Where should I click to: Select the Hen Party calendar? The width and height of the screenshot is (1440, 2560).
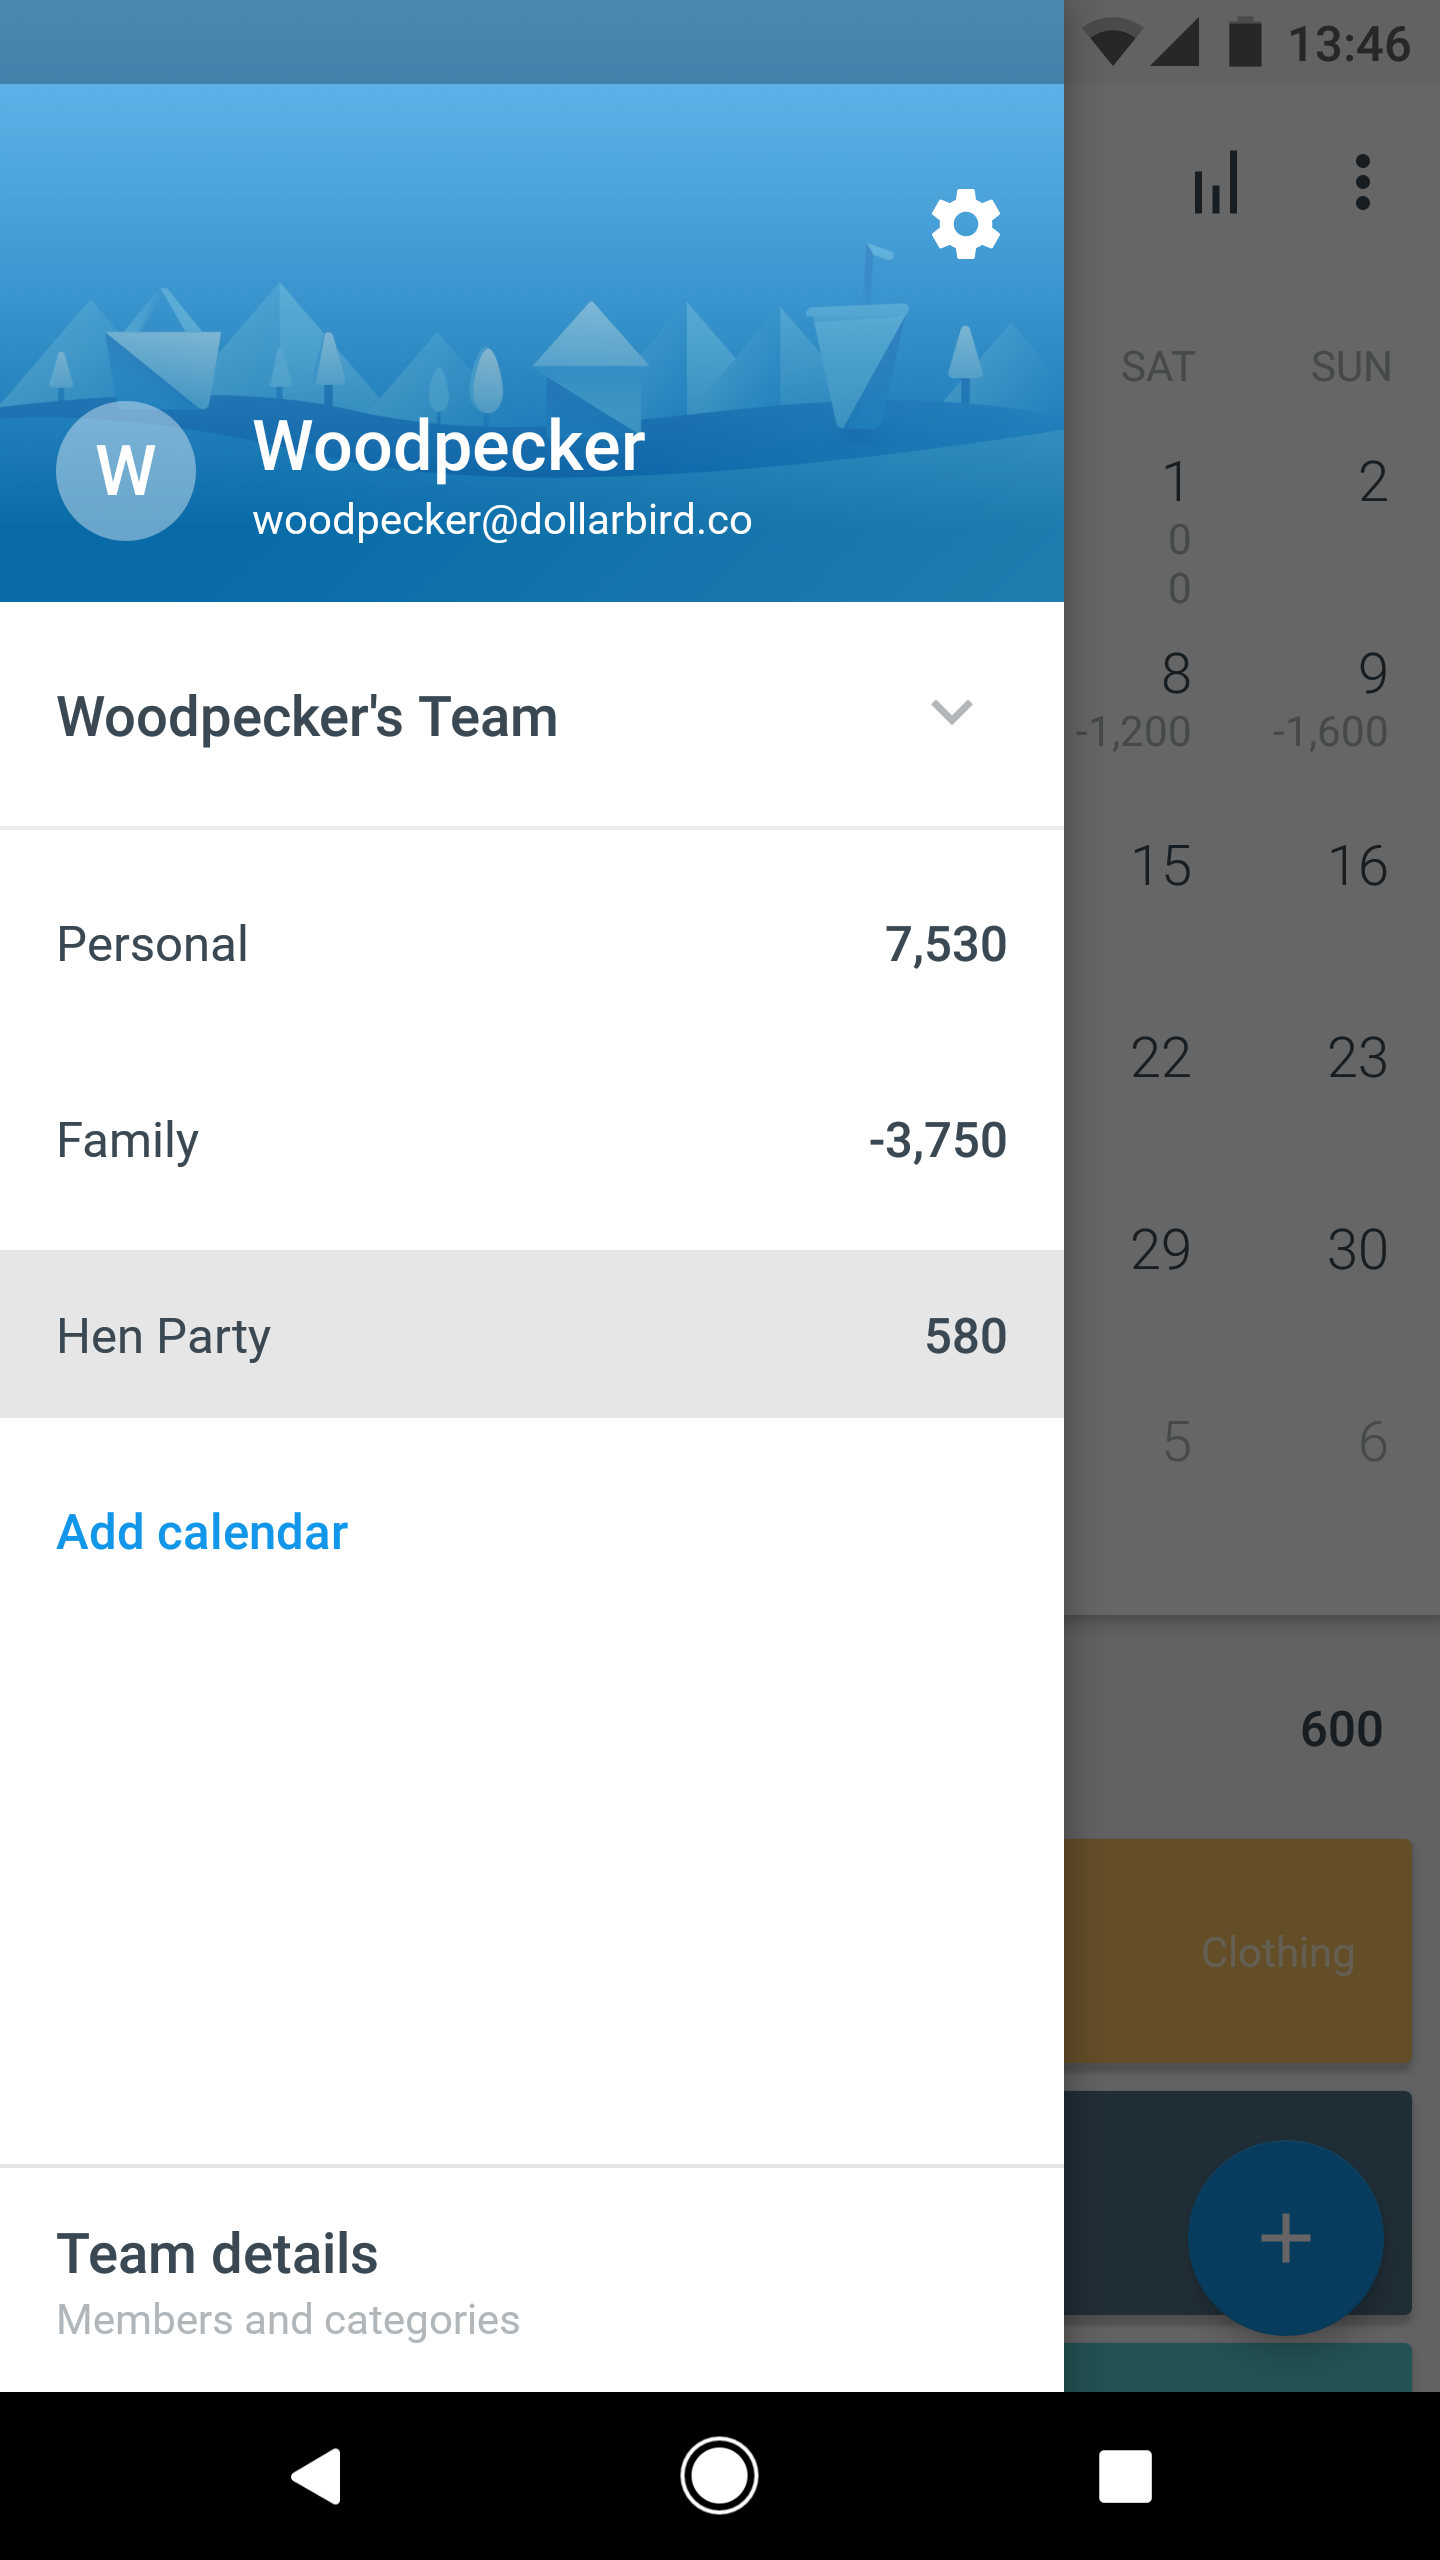click(530, 1335)
